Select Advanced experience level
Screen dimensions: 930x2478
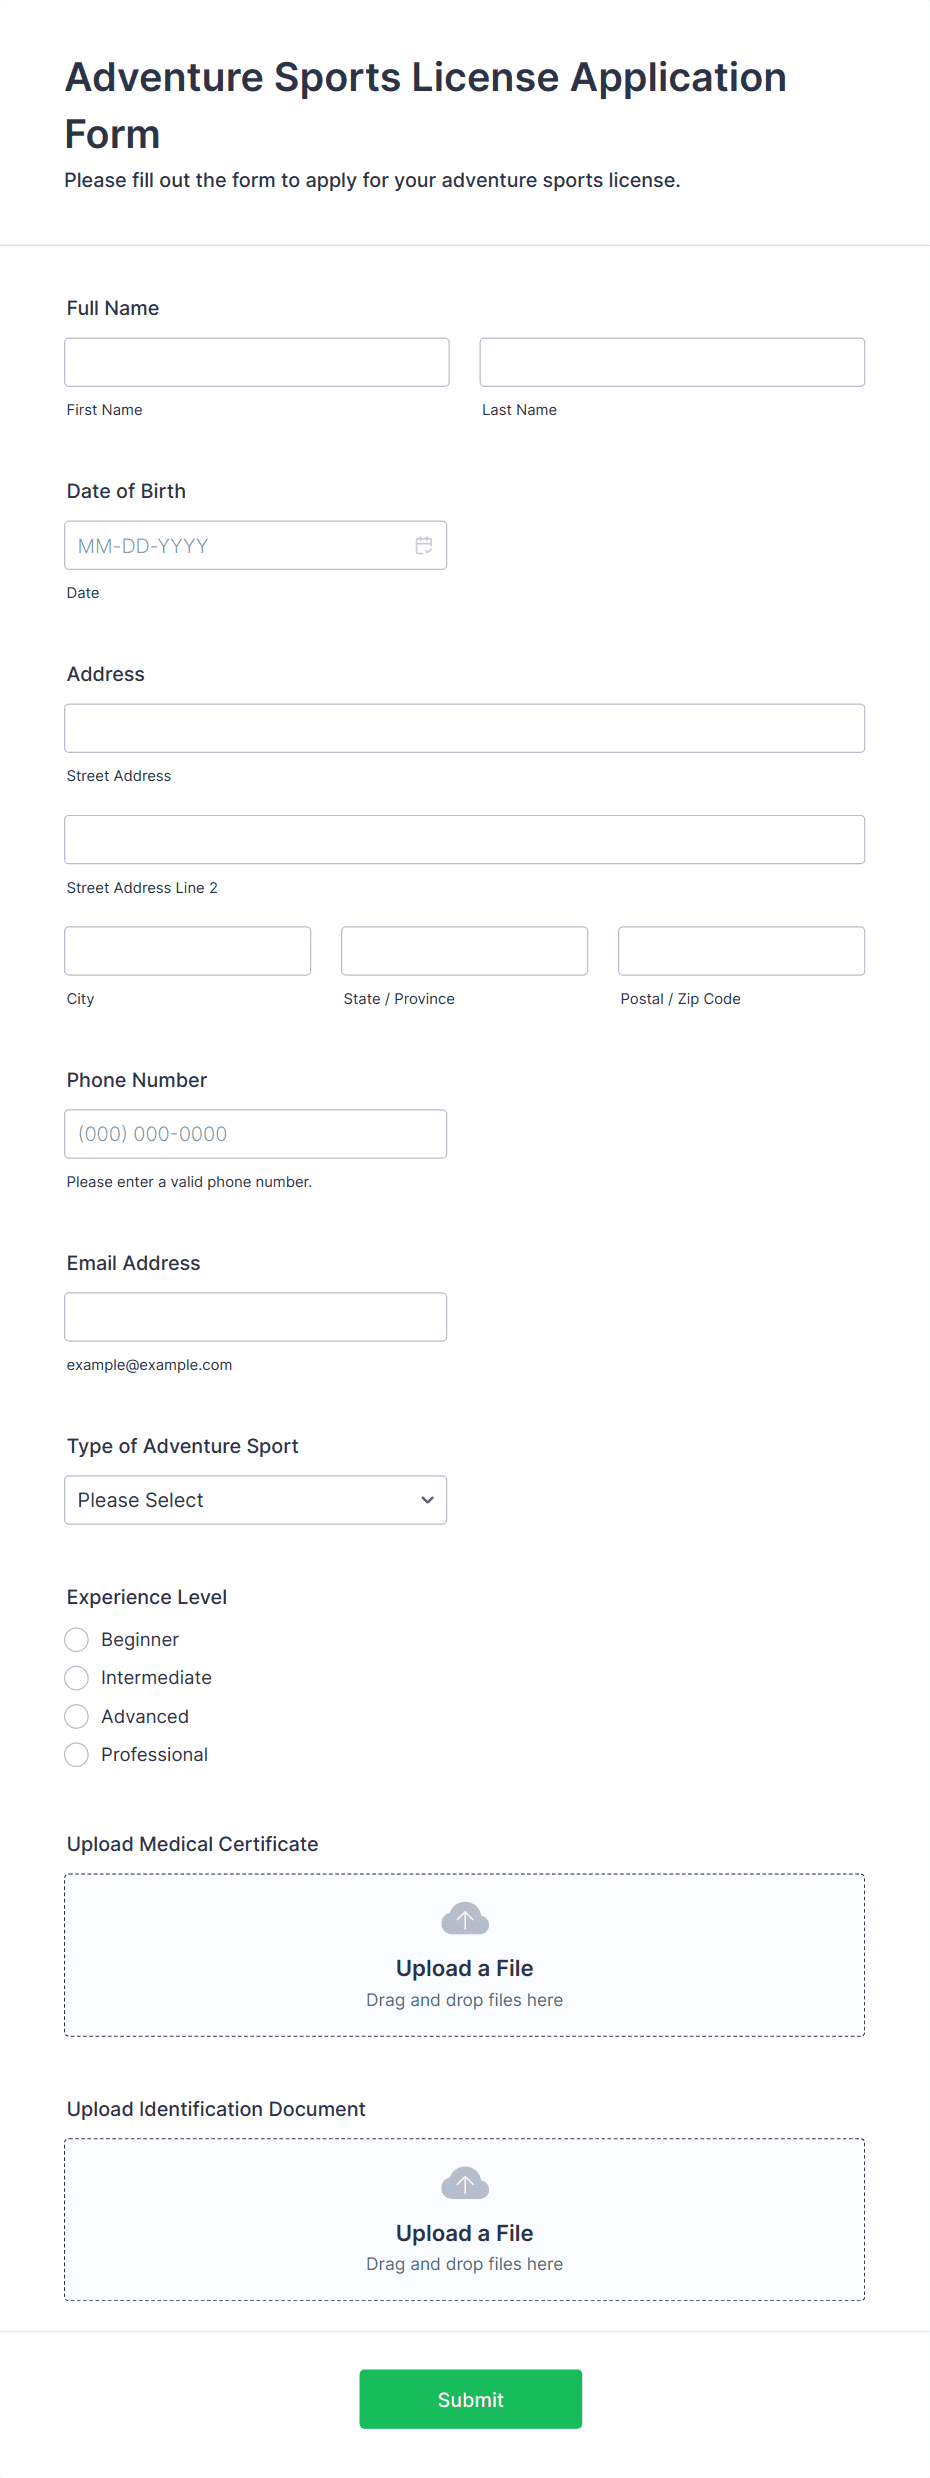click(x=76, y=1716)
